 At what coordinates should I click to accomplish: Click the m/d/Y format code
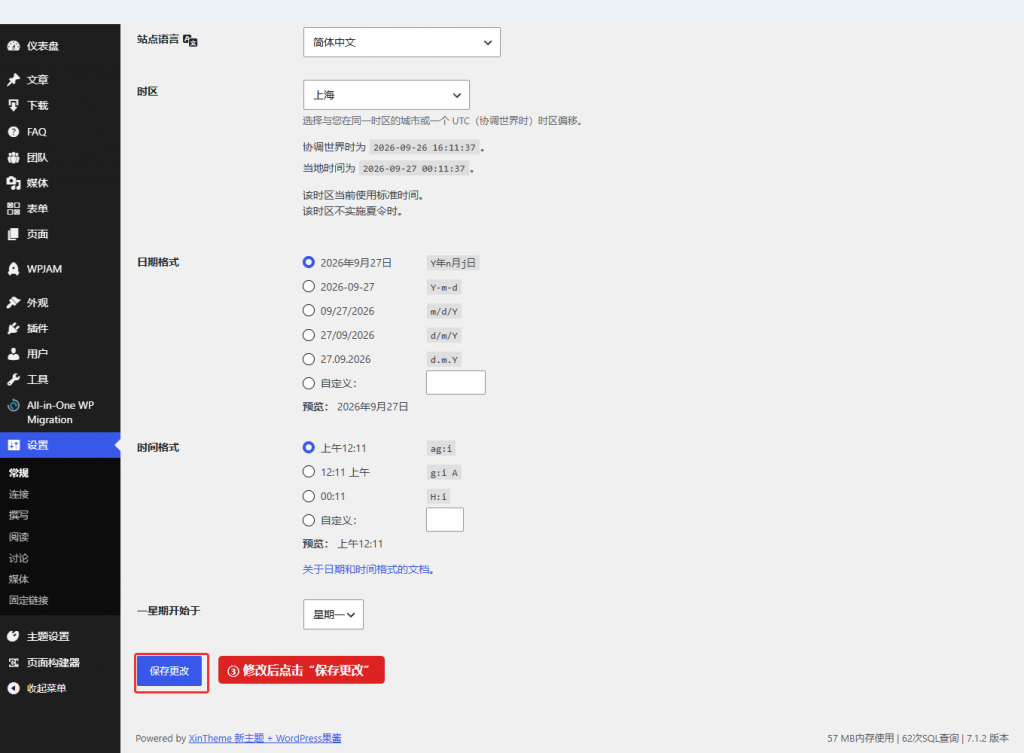444,312
